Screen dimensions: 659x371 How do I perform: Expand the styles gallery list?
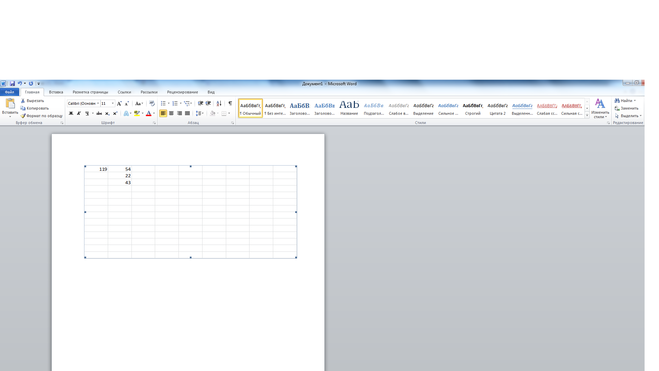coord(587,115)
